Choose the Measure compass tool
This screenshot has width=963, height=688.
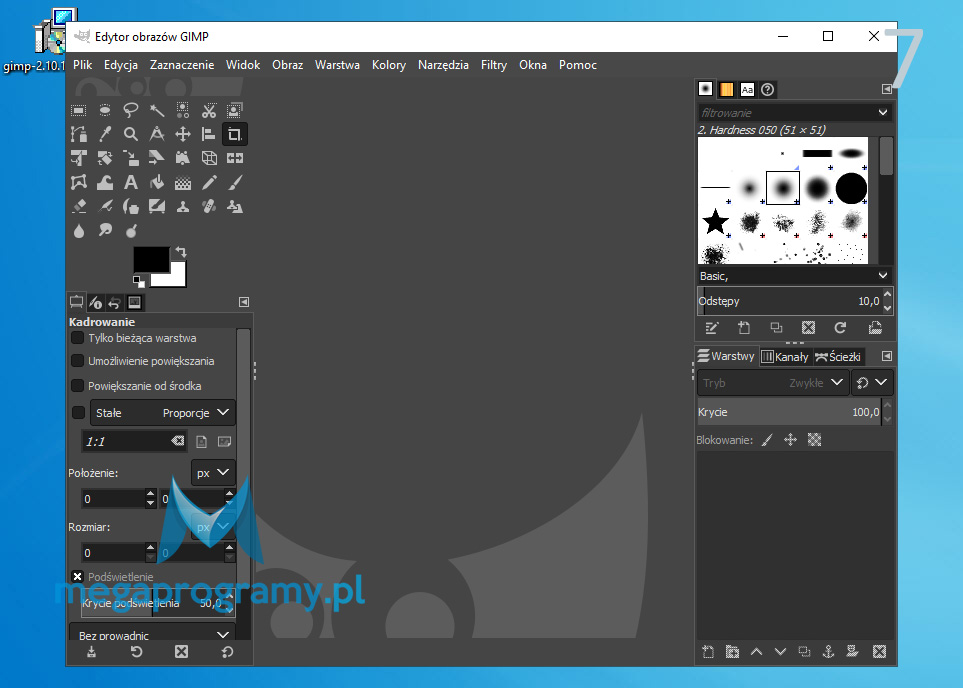click(157, 134)
